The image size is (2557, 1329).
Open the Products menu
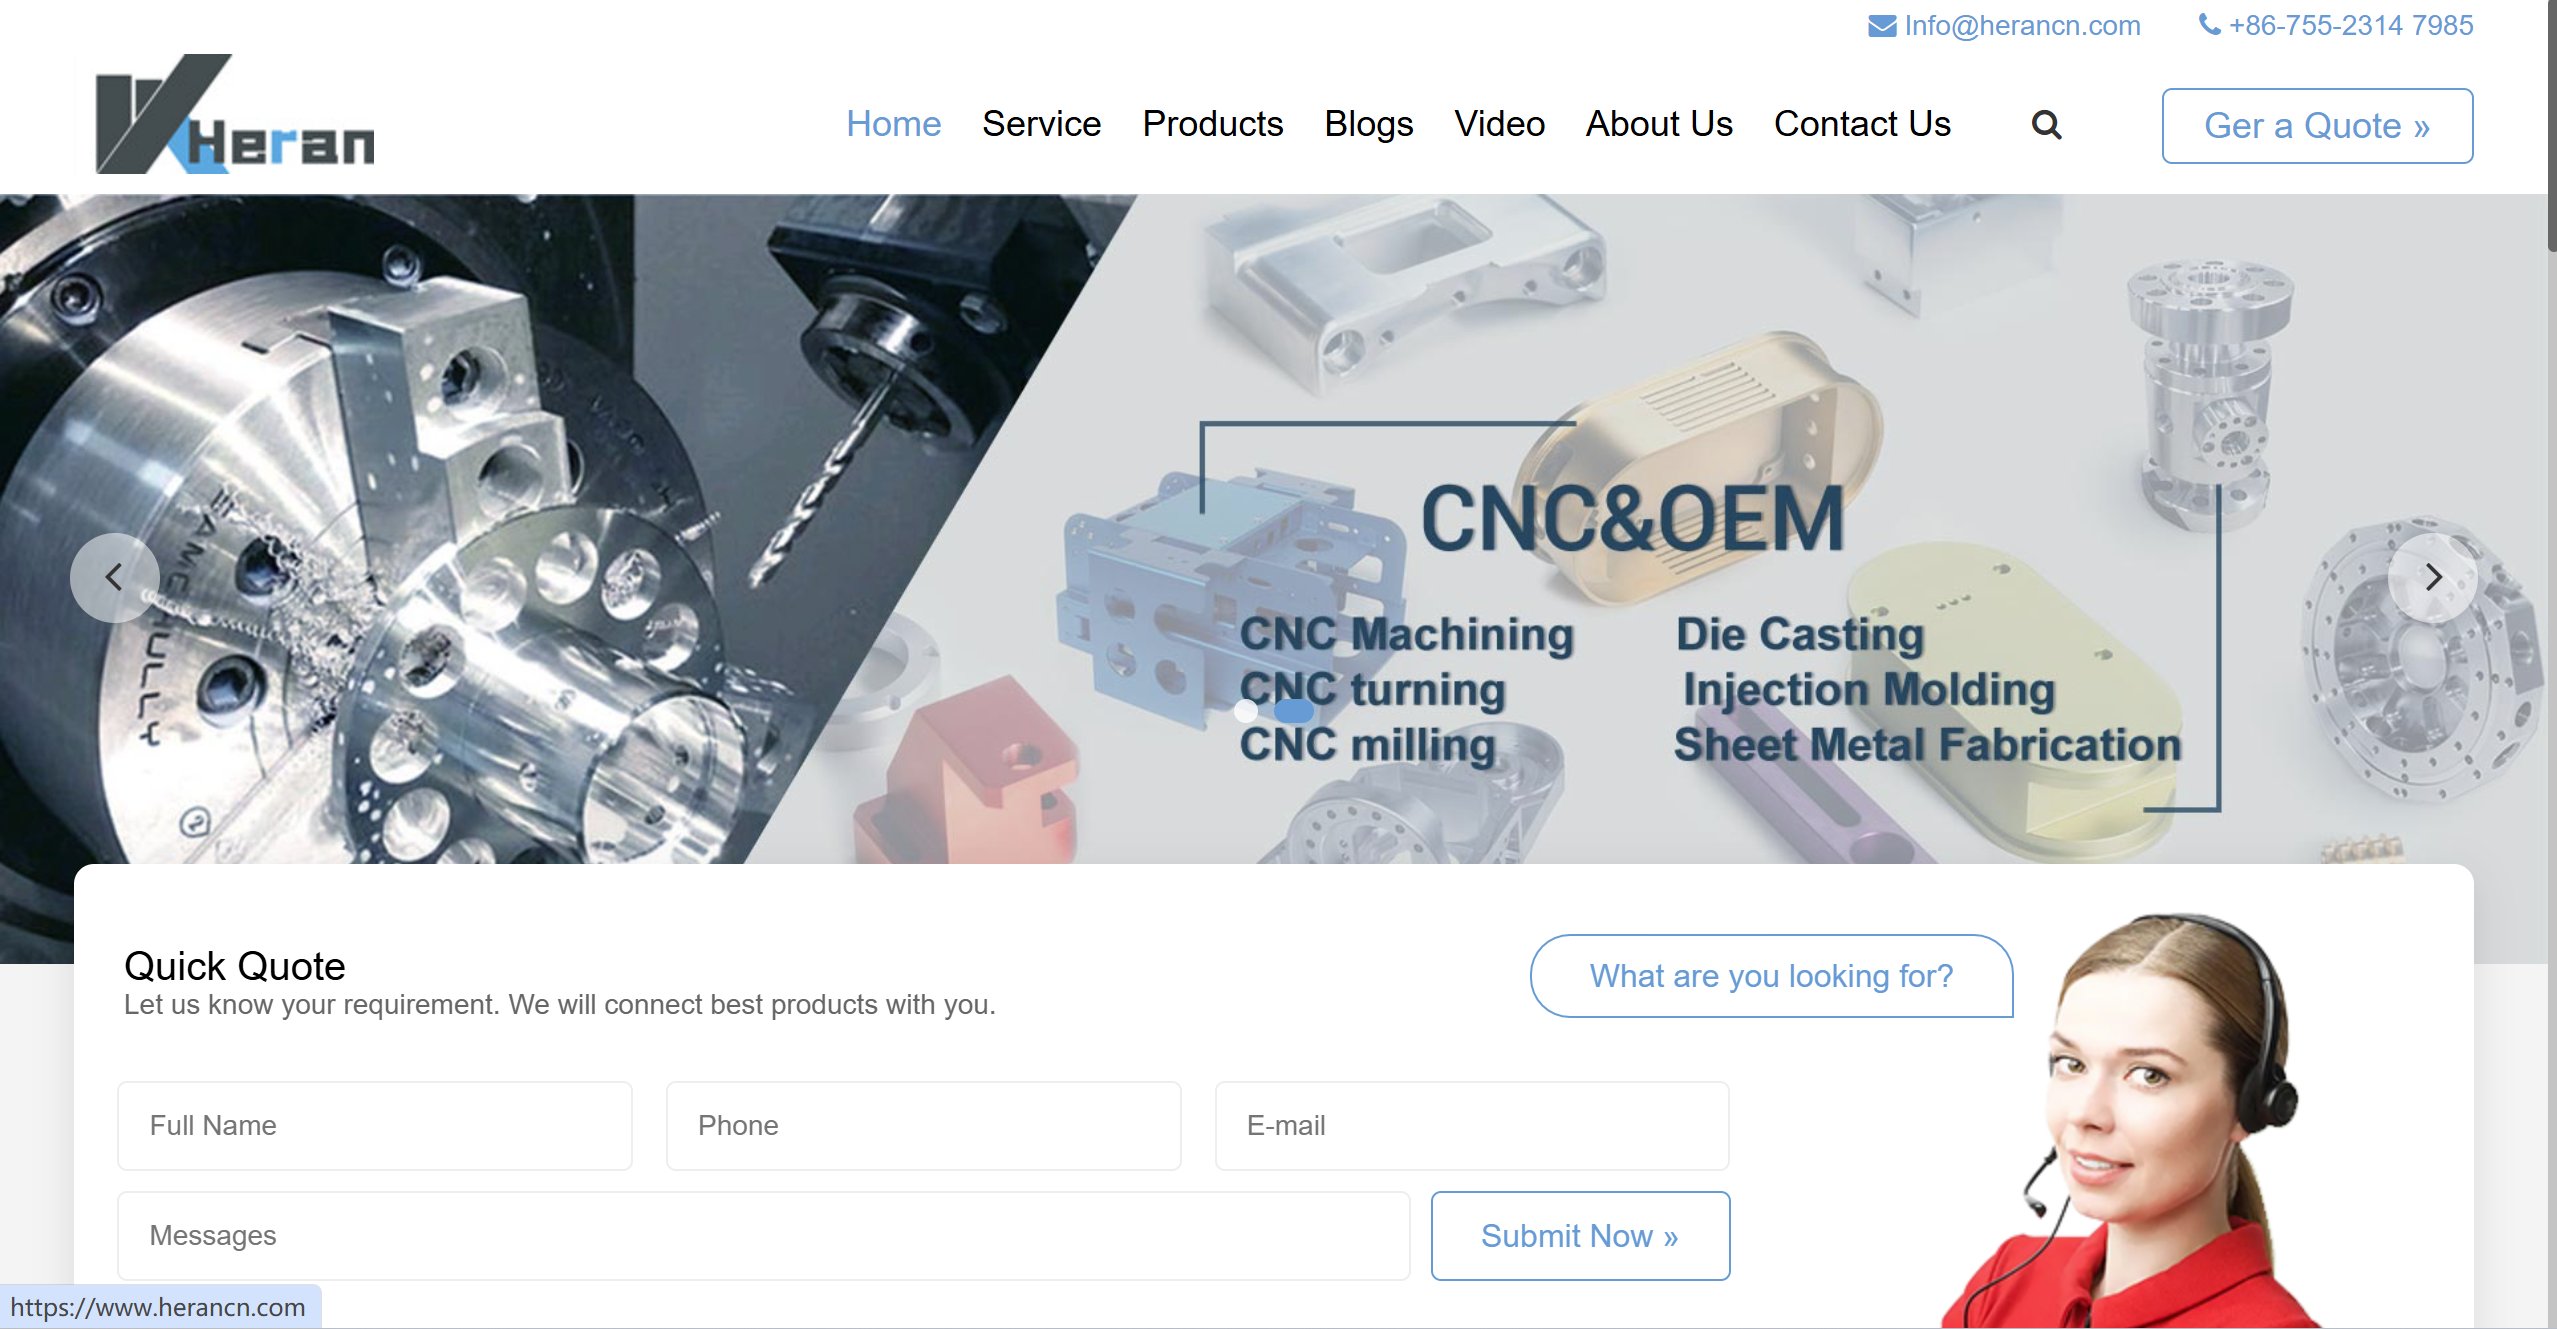tap(1212, 124)
